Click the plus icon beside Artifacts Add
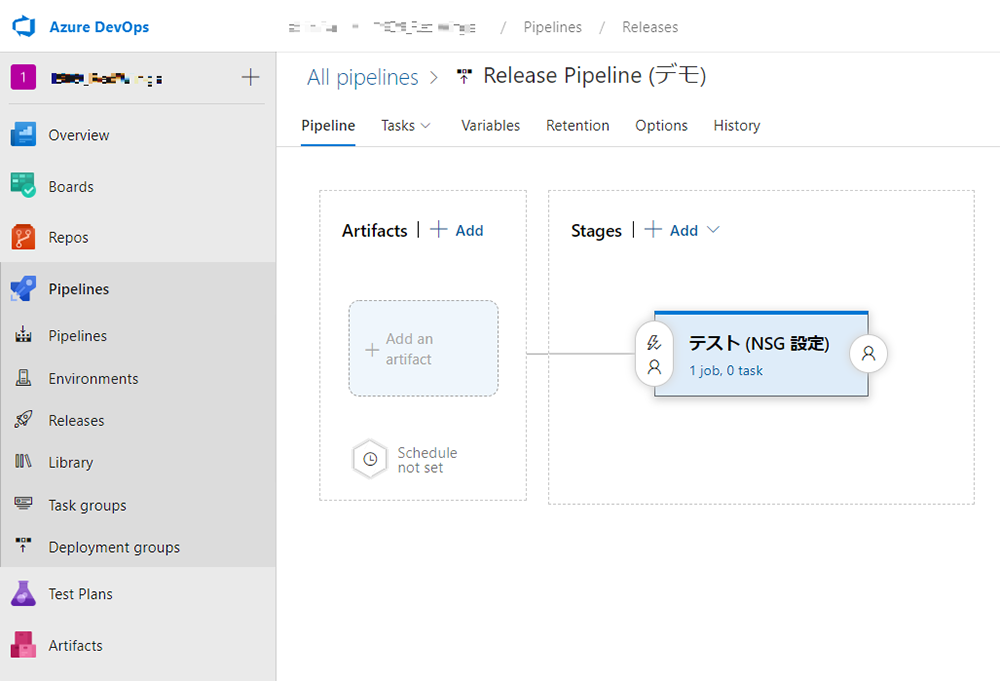 (x=439, y=230)
